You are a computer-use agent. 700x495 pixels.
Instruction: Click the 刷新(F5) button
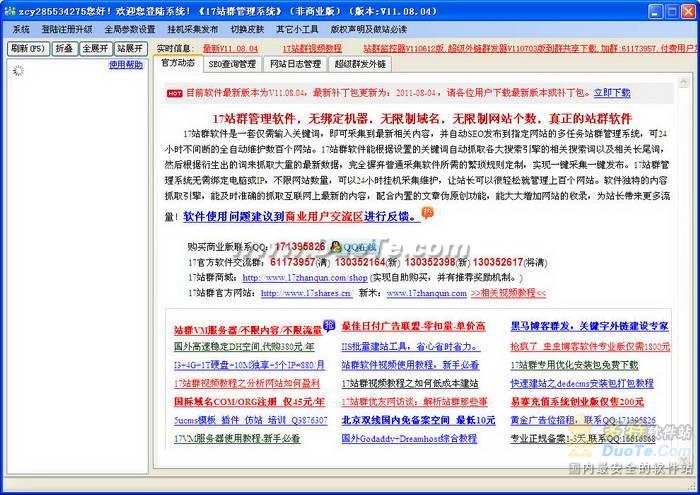point(28,49)
